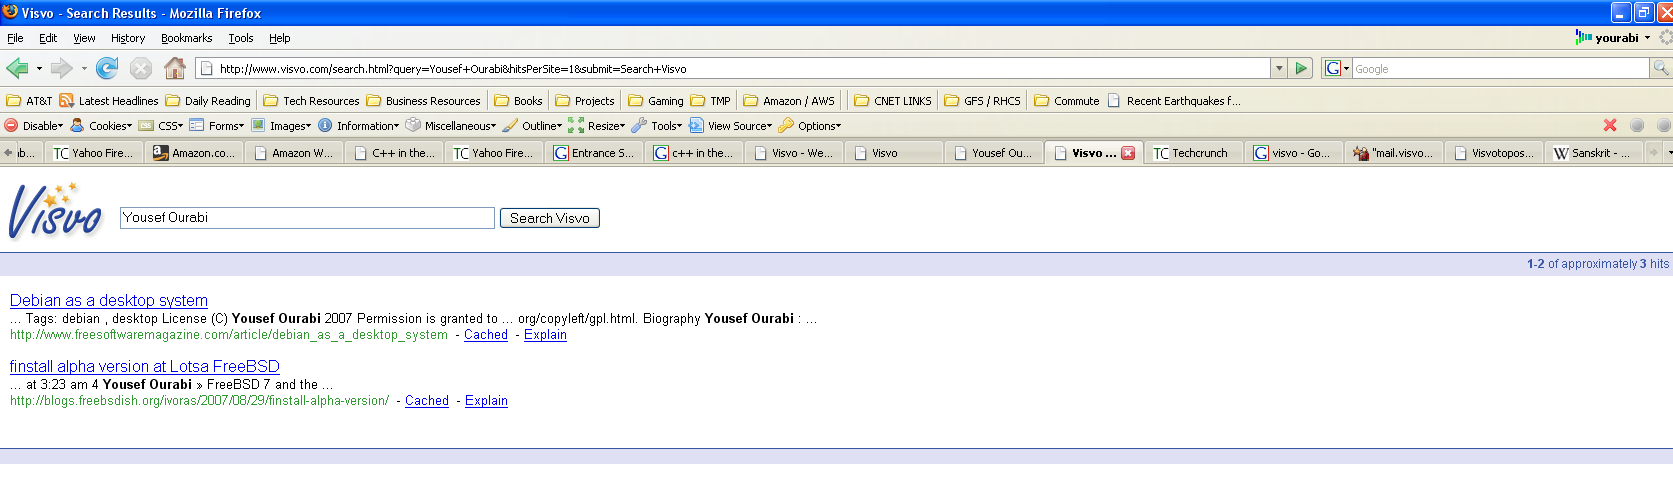Viewport: 1673px width, 480px height.
Task: Click the Stop loading icon
Action: tap(141, 68)
